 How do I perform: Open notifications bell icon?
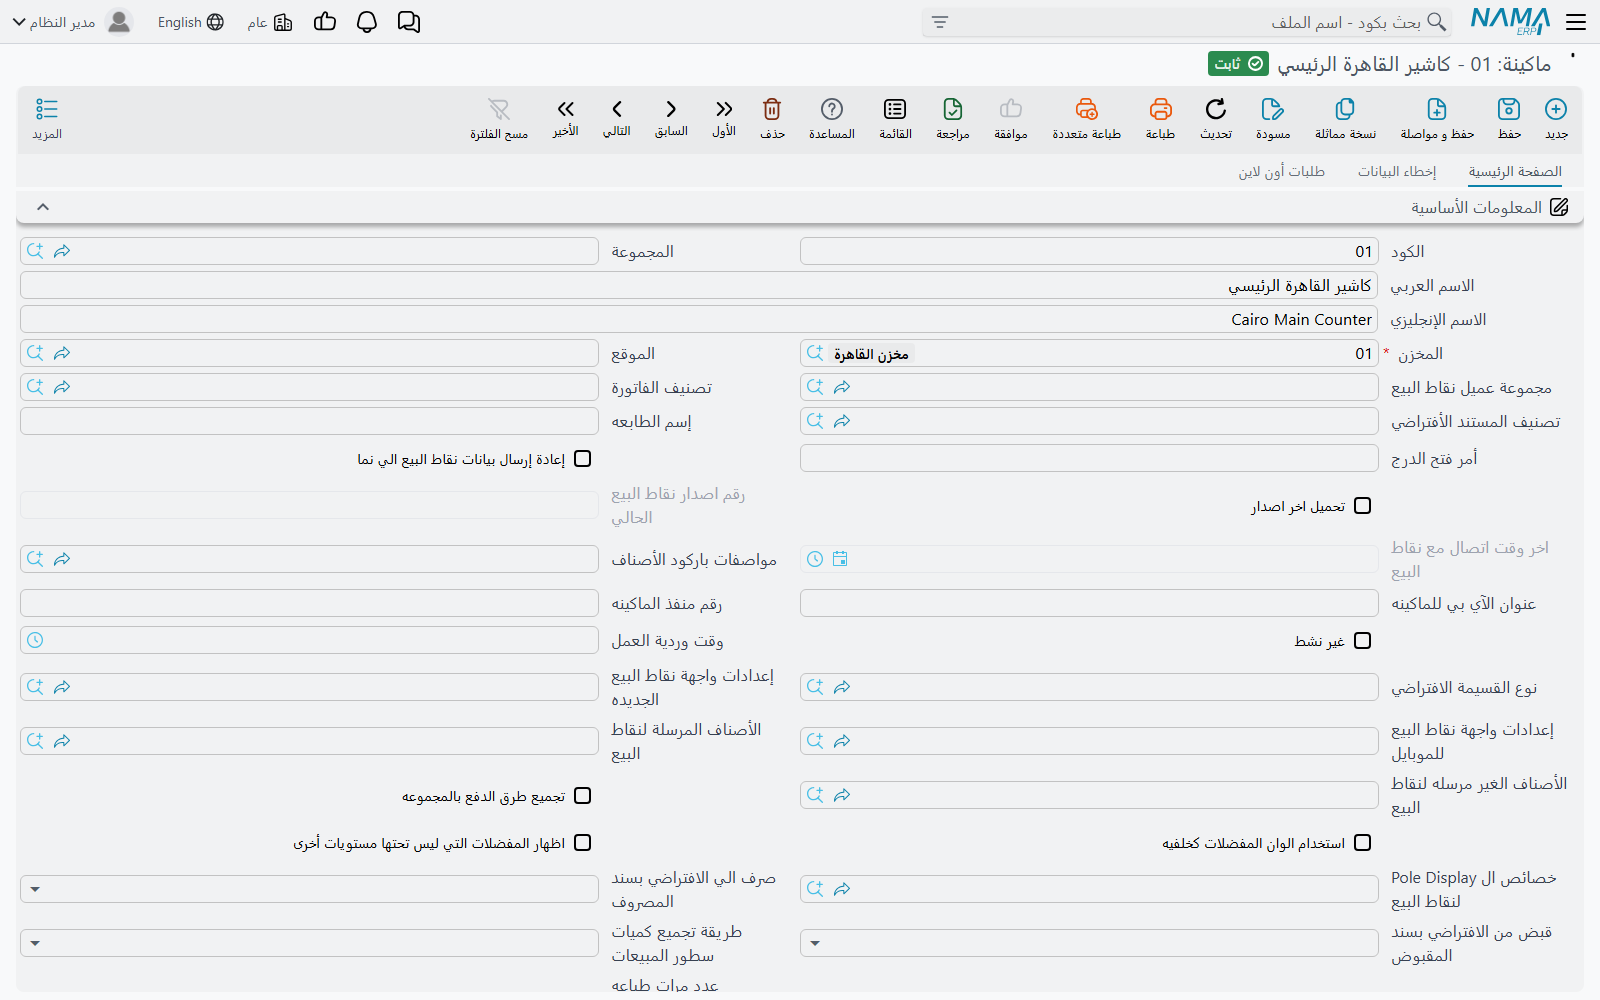pyautogui.click(x=367, y=22)
